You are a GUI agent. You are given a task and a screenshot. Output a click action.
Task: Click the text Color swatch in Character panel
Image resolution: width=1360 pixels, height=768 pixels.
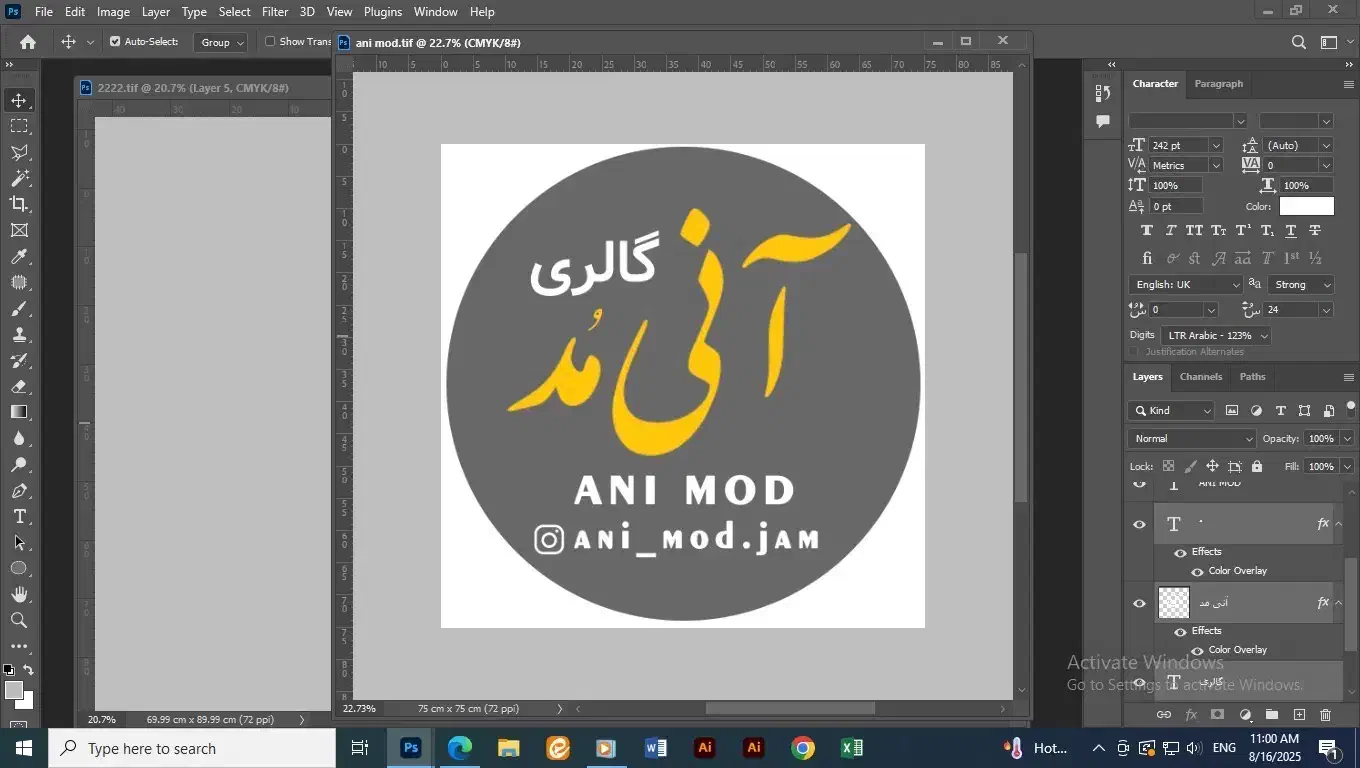(x=1306, y=206)
